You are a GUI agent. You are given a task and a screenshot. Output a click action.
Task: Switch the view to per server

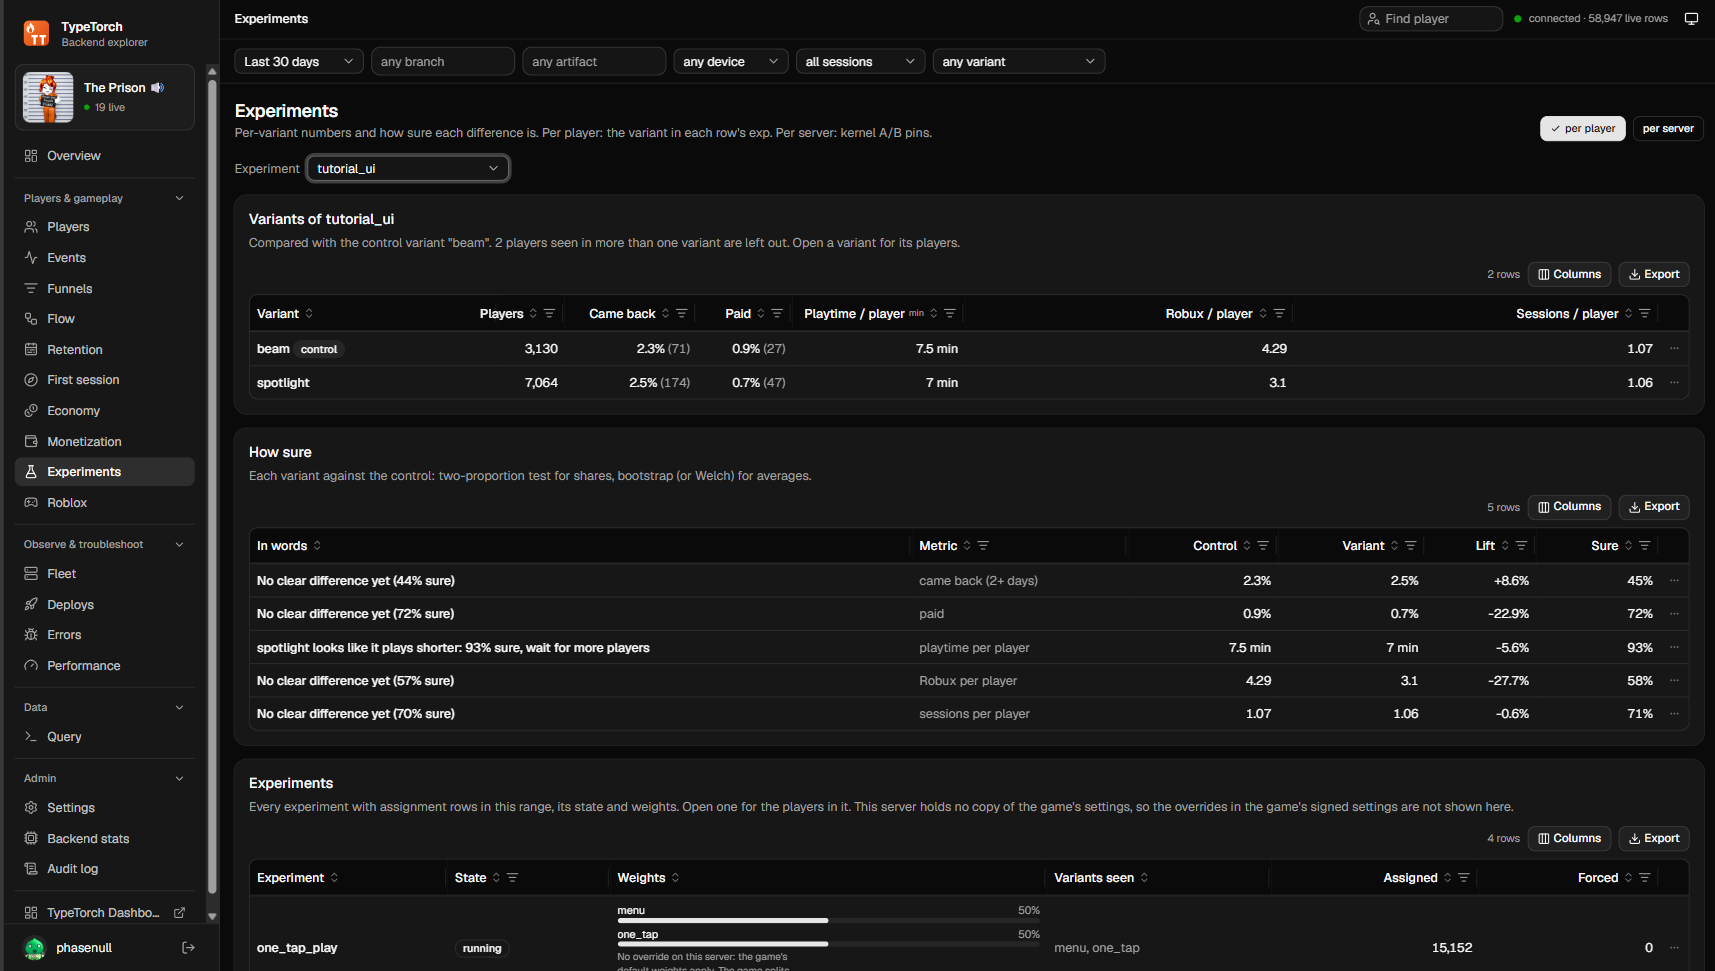[1668, 129]
